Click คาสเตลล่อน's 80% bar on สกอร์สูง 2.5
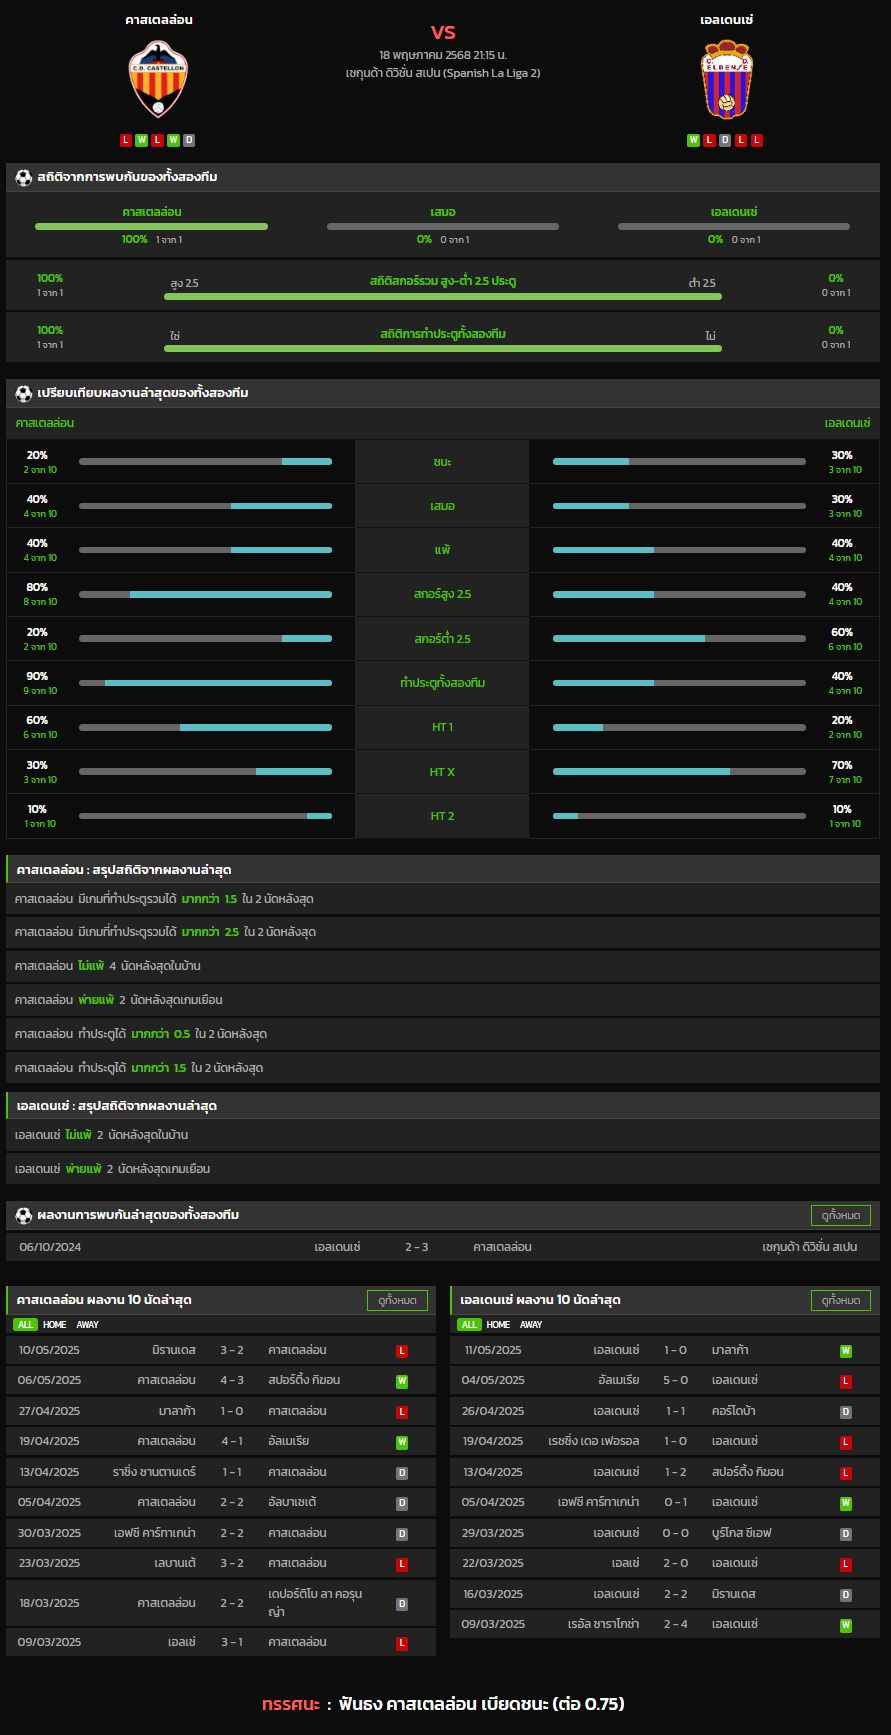 tap(205, 594)
